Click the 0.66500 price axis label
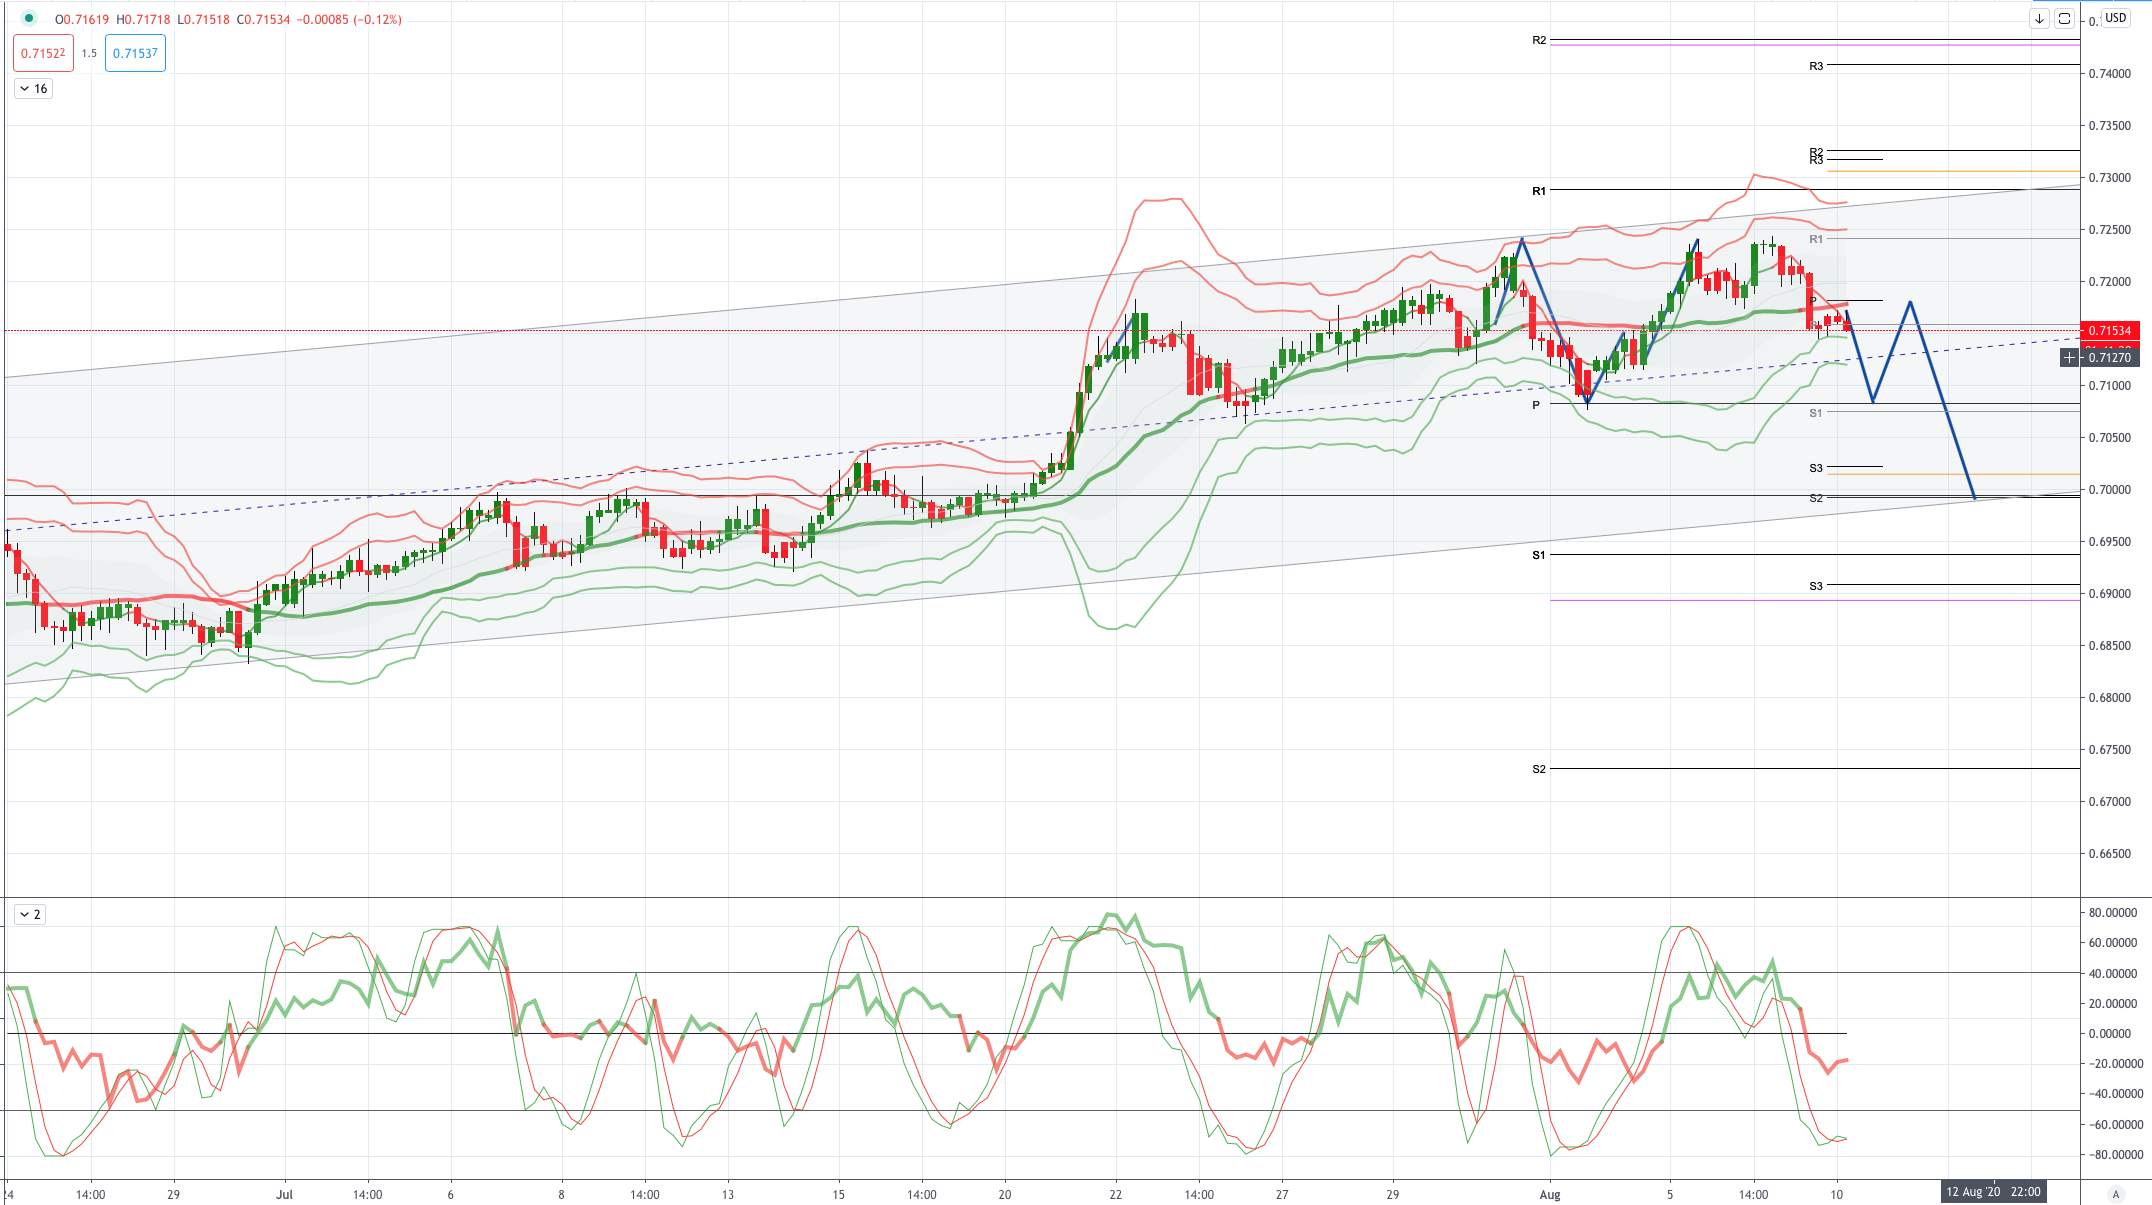This screenshot has height=1205, width=2152. (x=2109, y=854)
